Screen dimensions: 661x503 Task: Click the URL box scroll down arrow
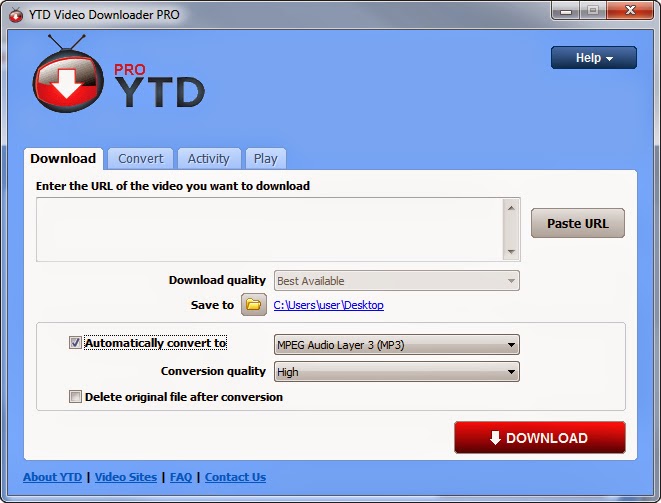[511, 252]
